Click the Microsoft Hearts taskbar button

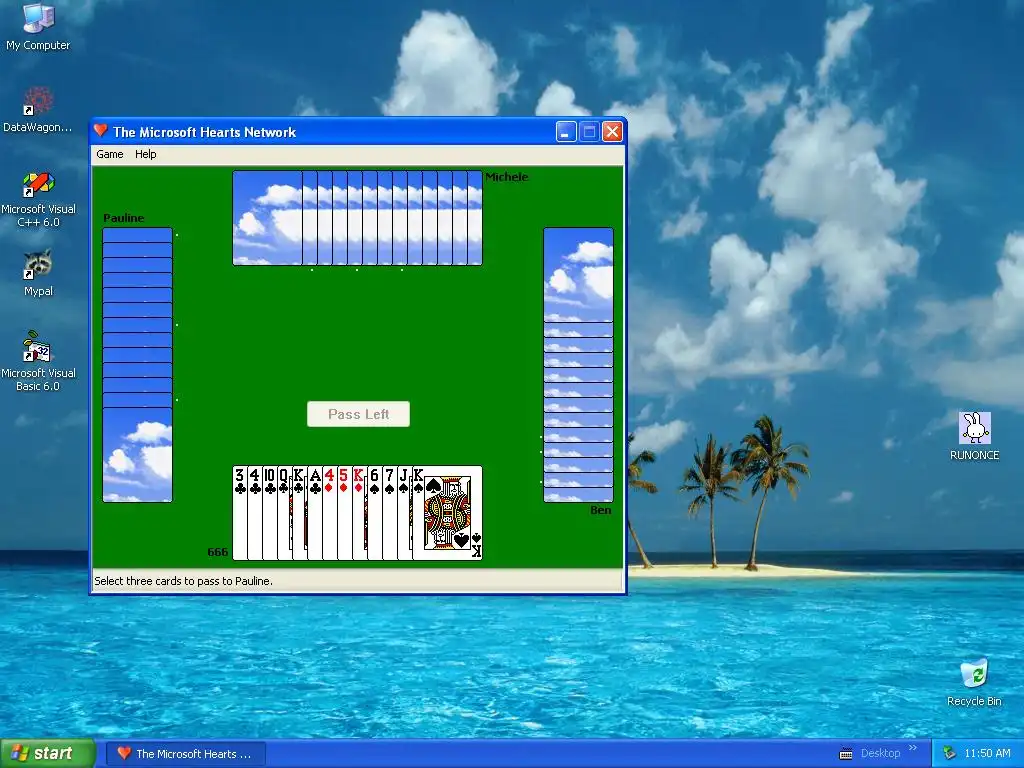185,754
